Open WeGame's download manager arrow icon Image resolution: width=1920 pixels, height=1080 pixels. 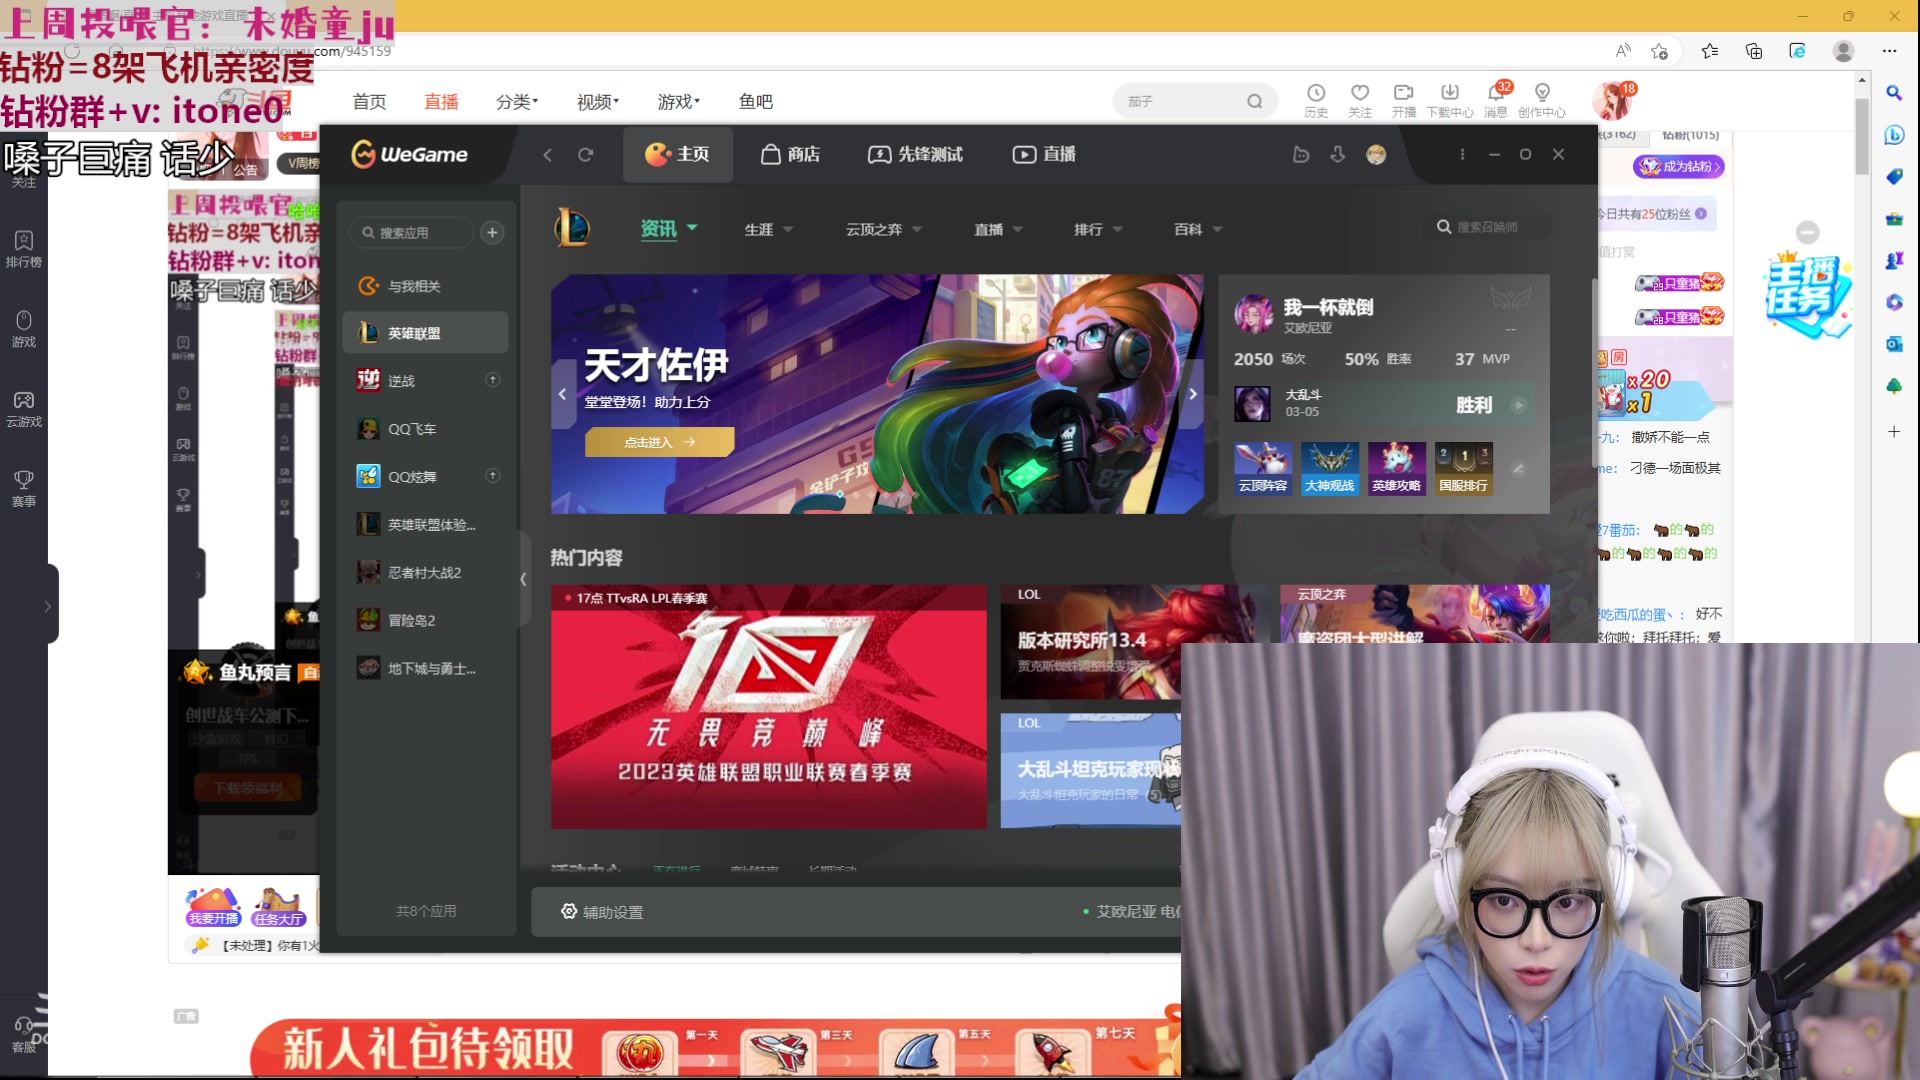tap(1338, 155)
